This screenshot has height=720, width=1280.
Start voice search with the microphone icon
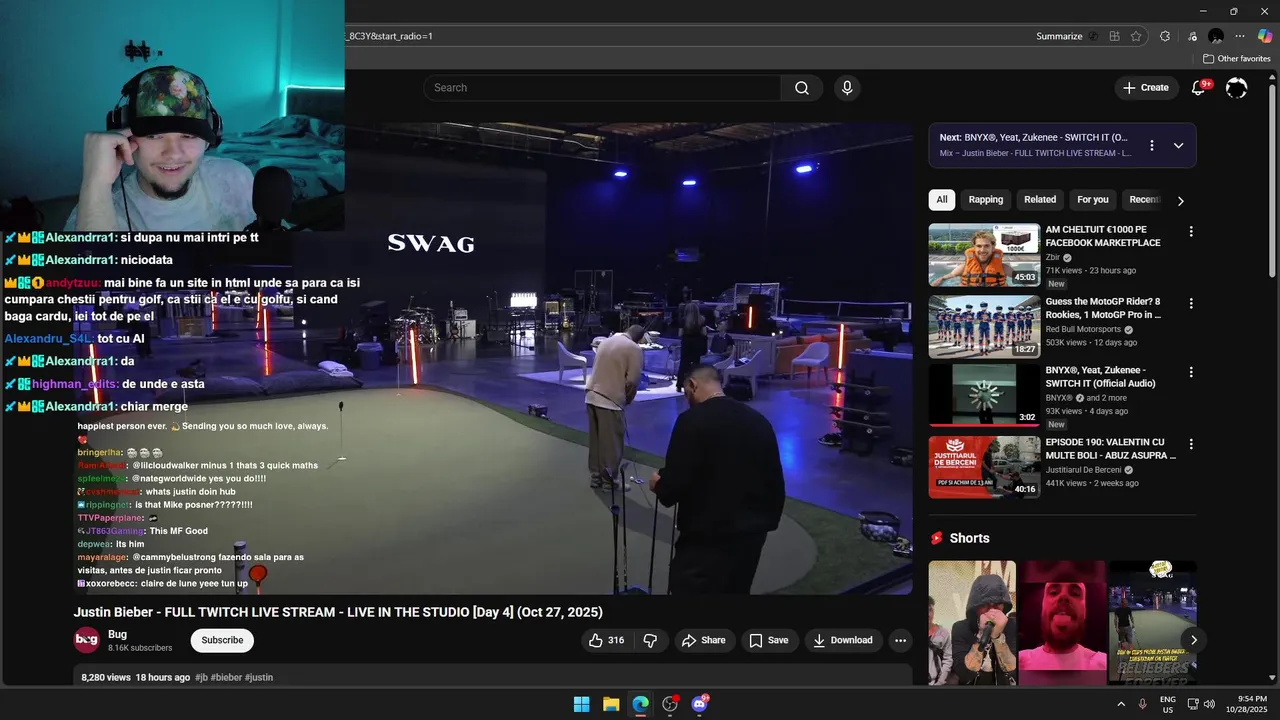tap(847, 88)
